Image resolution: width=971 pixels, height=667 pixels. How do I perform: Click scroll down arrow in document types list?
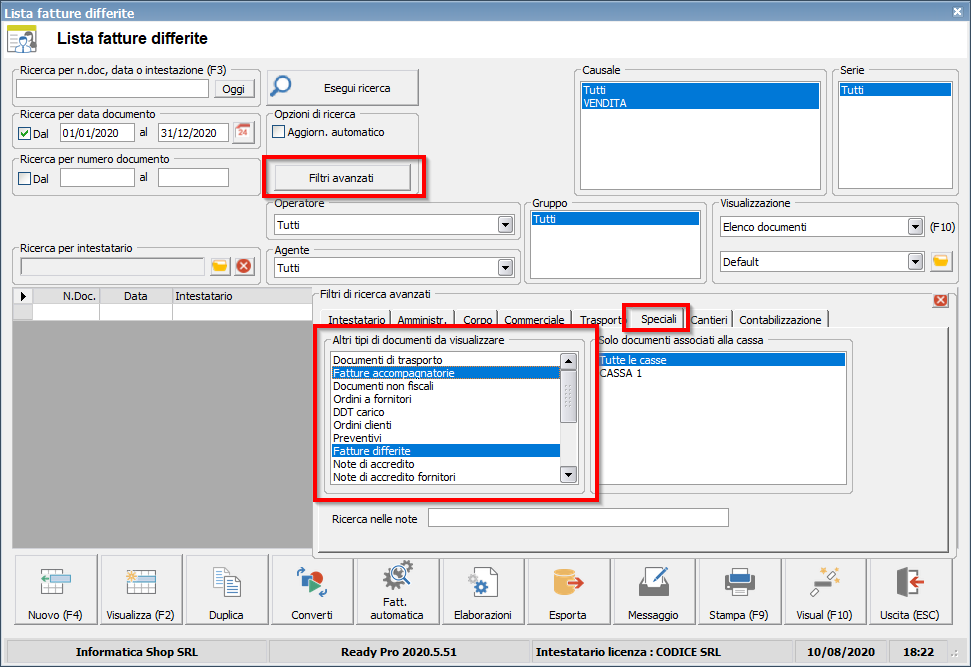(568, 475)
